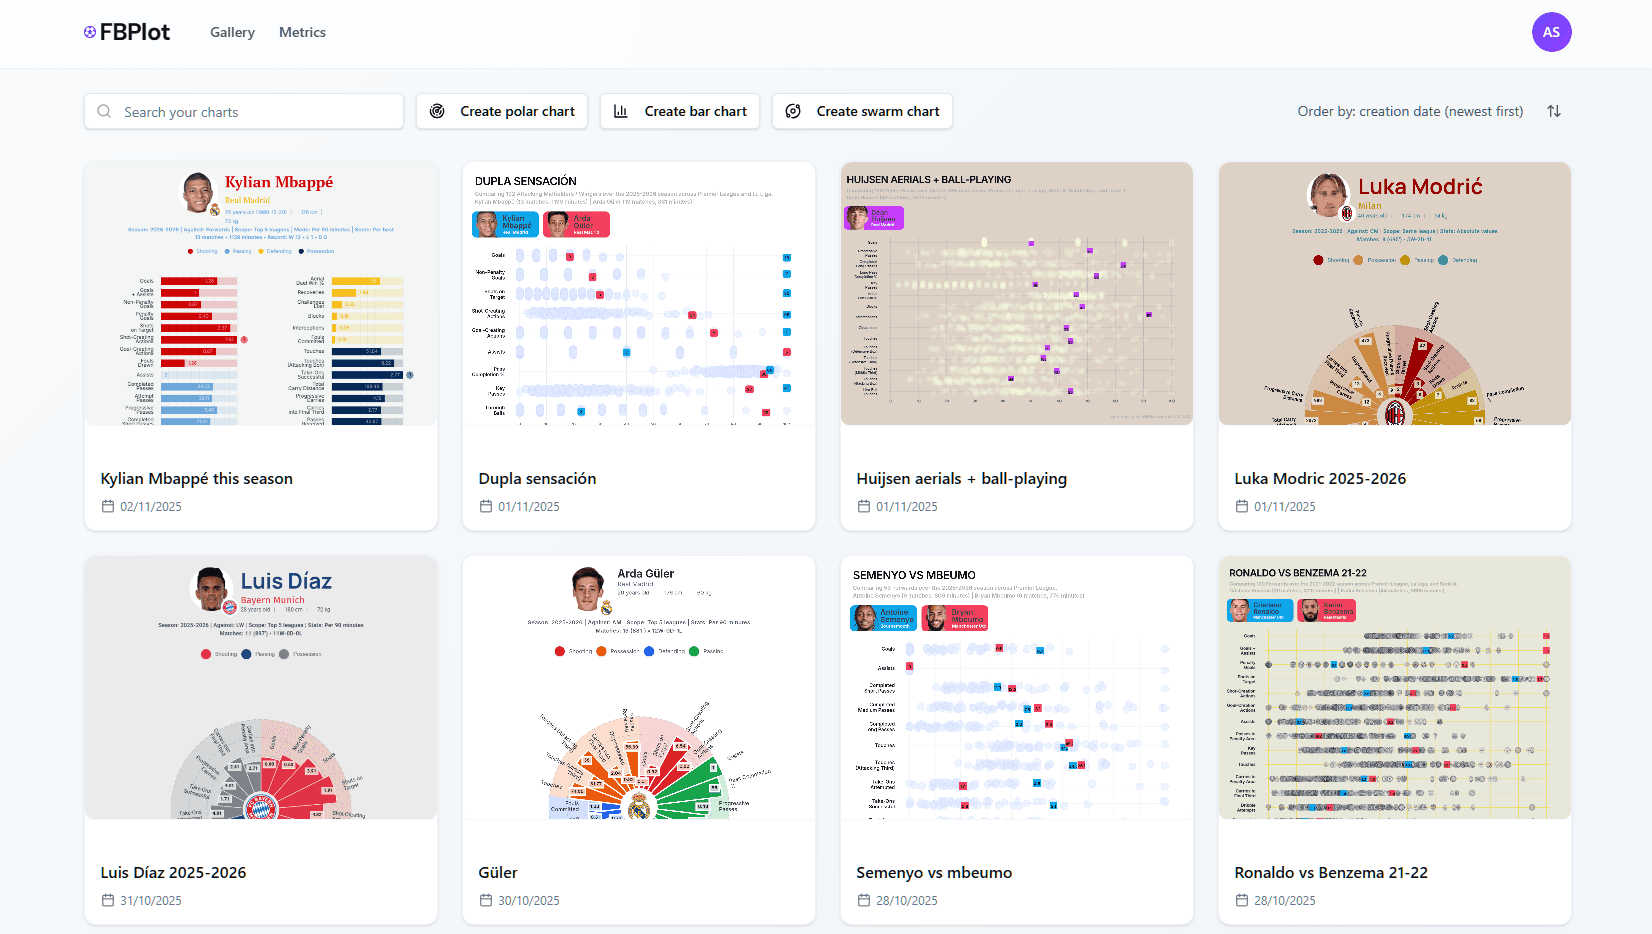
Task: Click the swarm chart icon
Action: [x=793, y=111]
